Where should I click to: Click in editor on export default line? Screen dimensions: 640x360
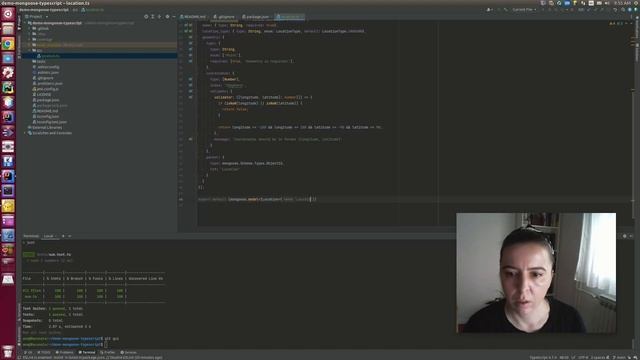pos(258,199)
